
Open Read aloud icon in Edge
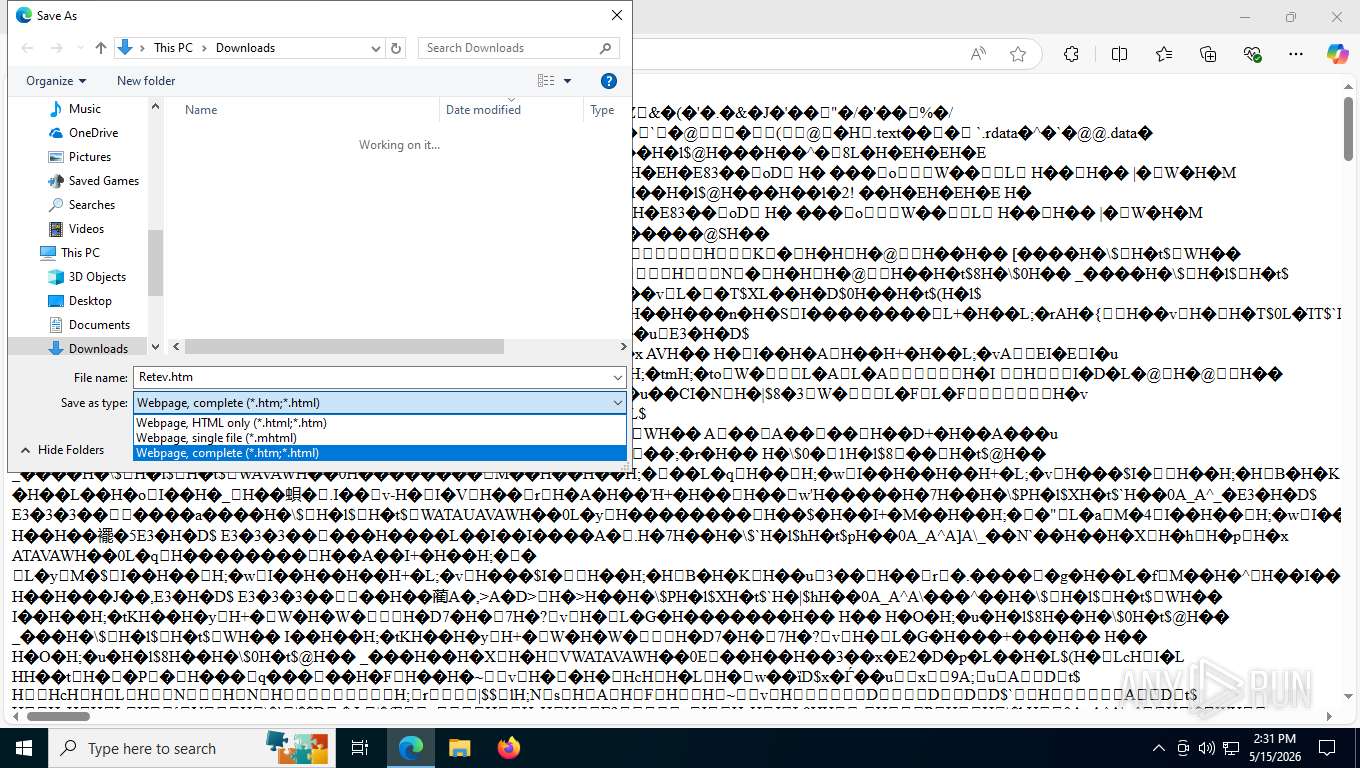pos(978,54)
